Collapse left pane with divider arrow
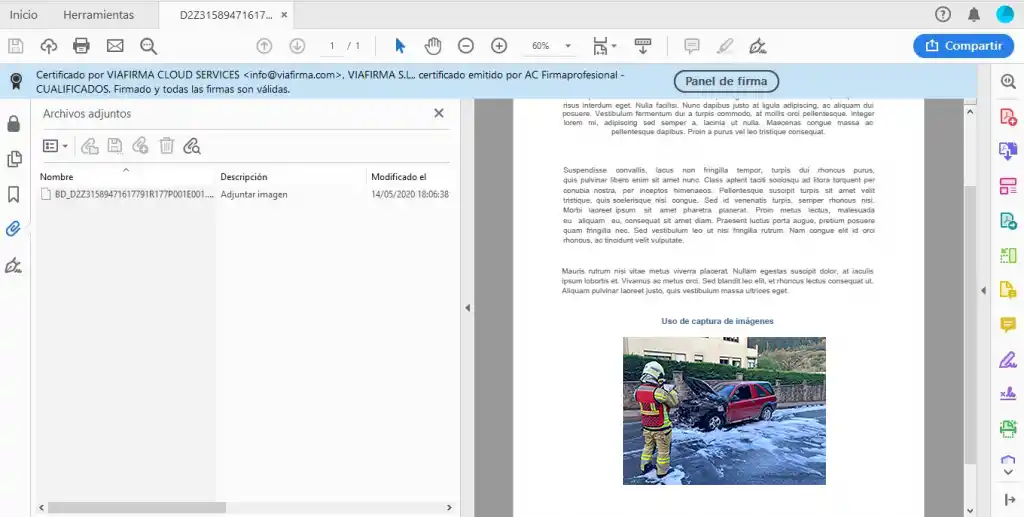This screenshot has width=1024, height=517. click(x=467, y=308)
